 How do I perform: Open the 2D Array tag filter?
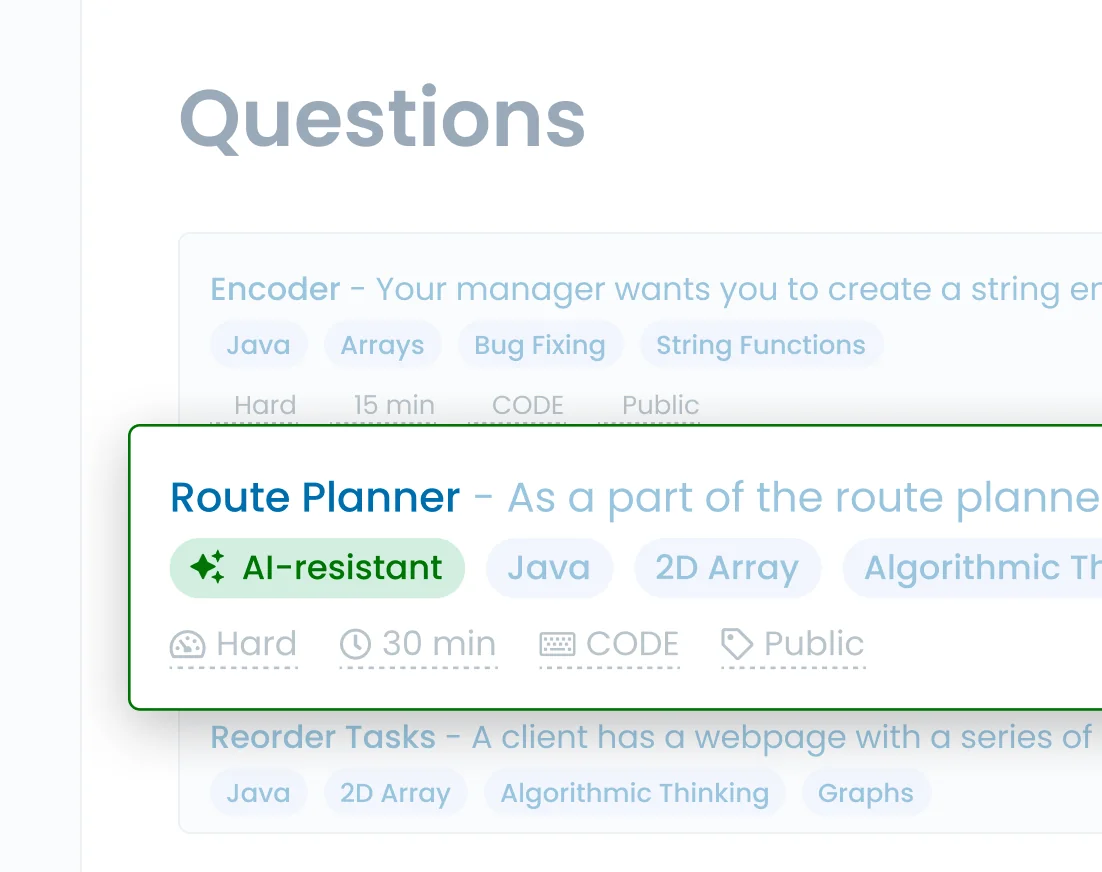[727, 567]
